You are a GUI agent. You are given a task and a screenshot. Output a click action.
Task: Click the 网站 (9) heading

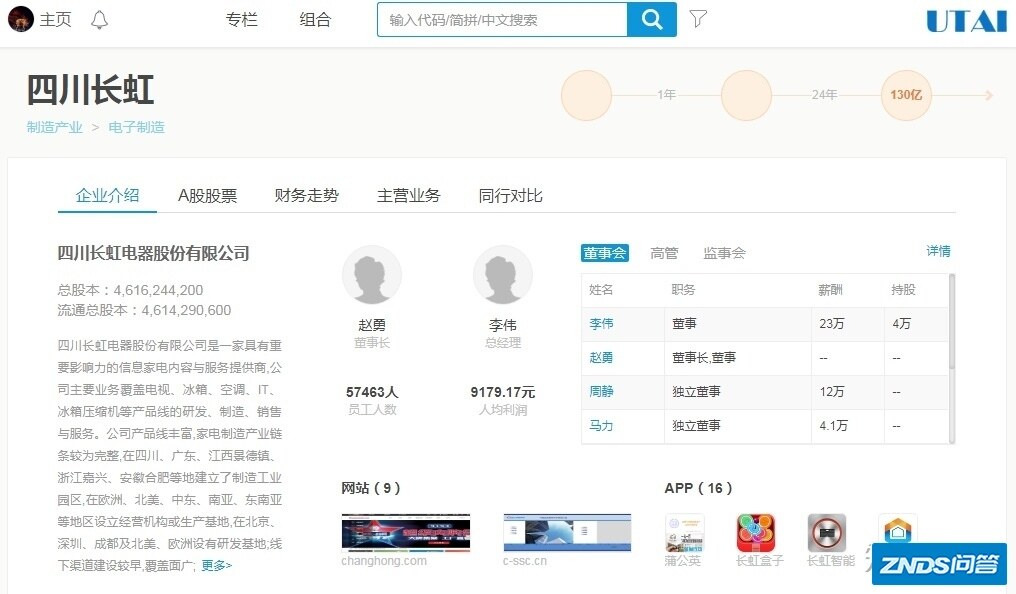(371, 488)
